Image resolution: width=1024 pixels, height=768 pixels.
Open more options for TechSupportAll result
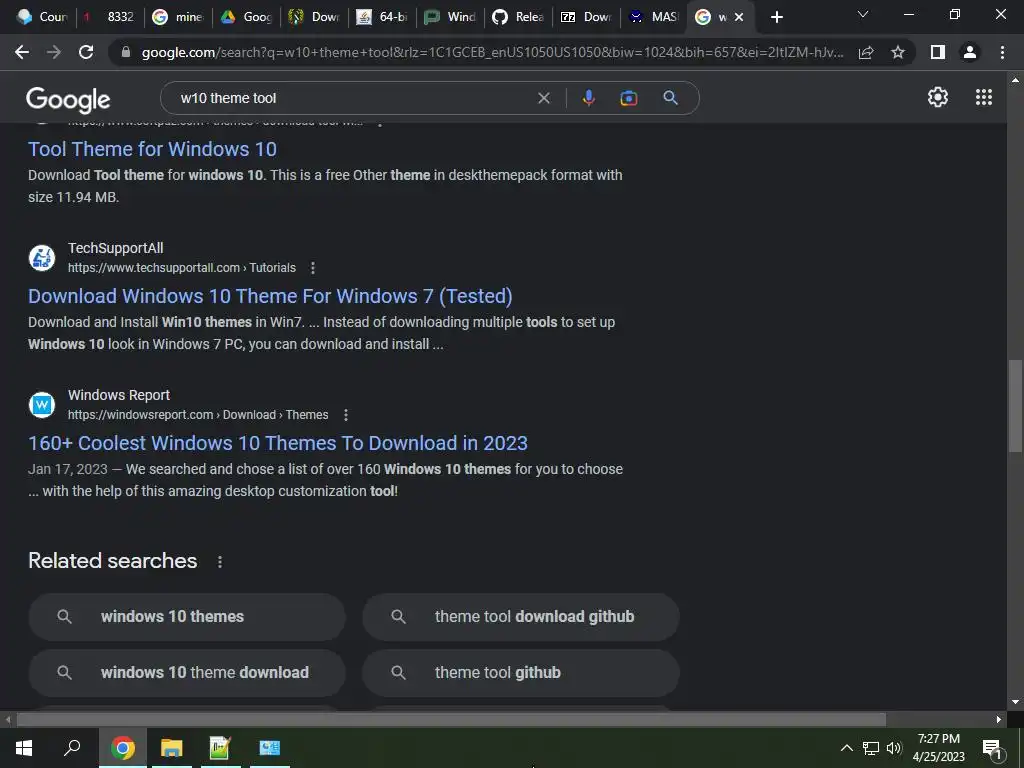click(x=313, y=268)
